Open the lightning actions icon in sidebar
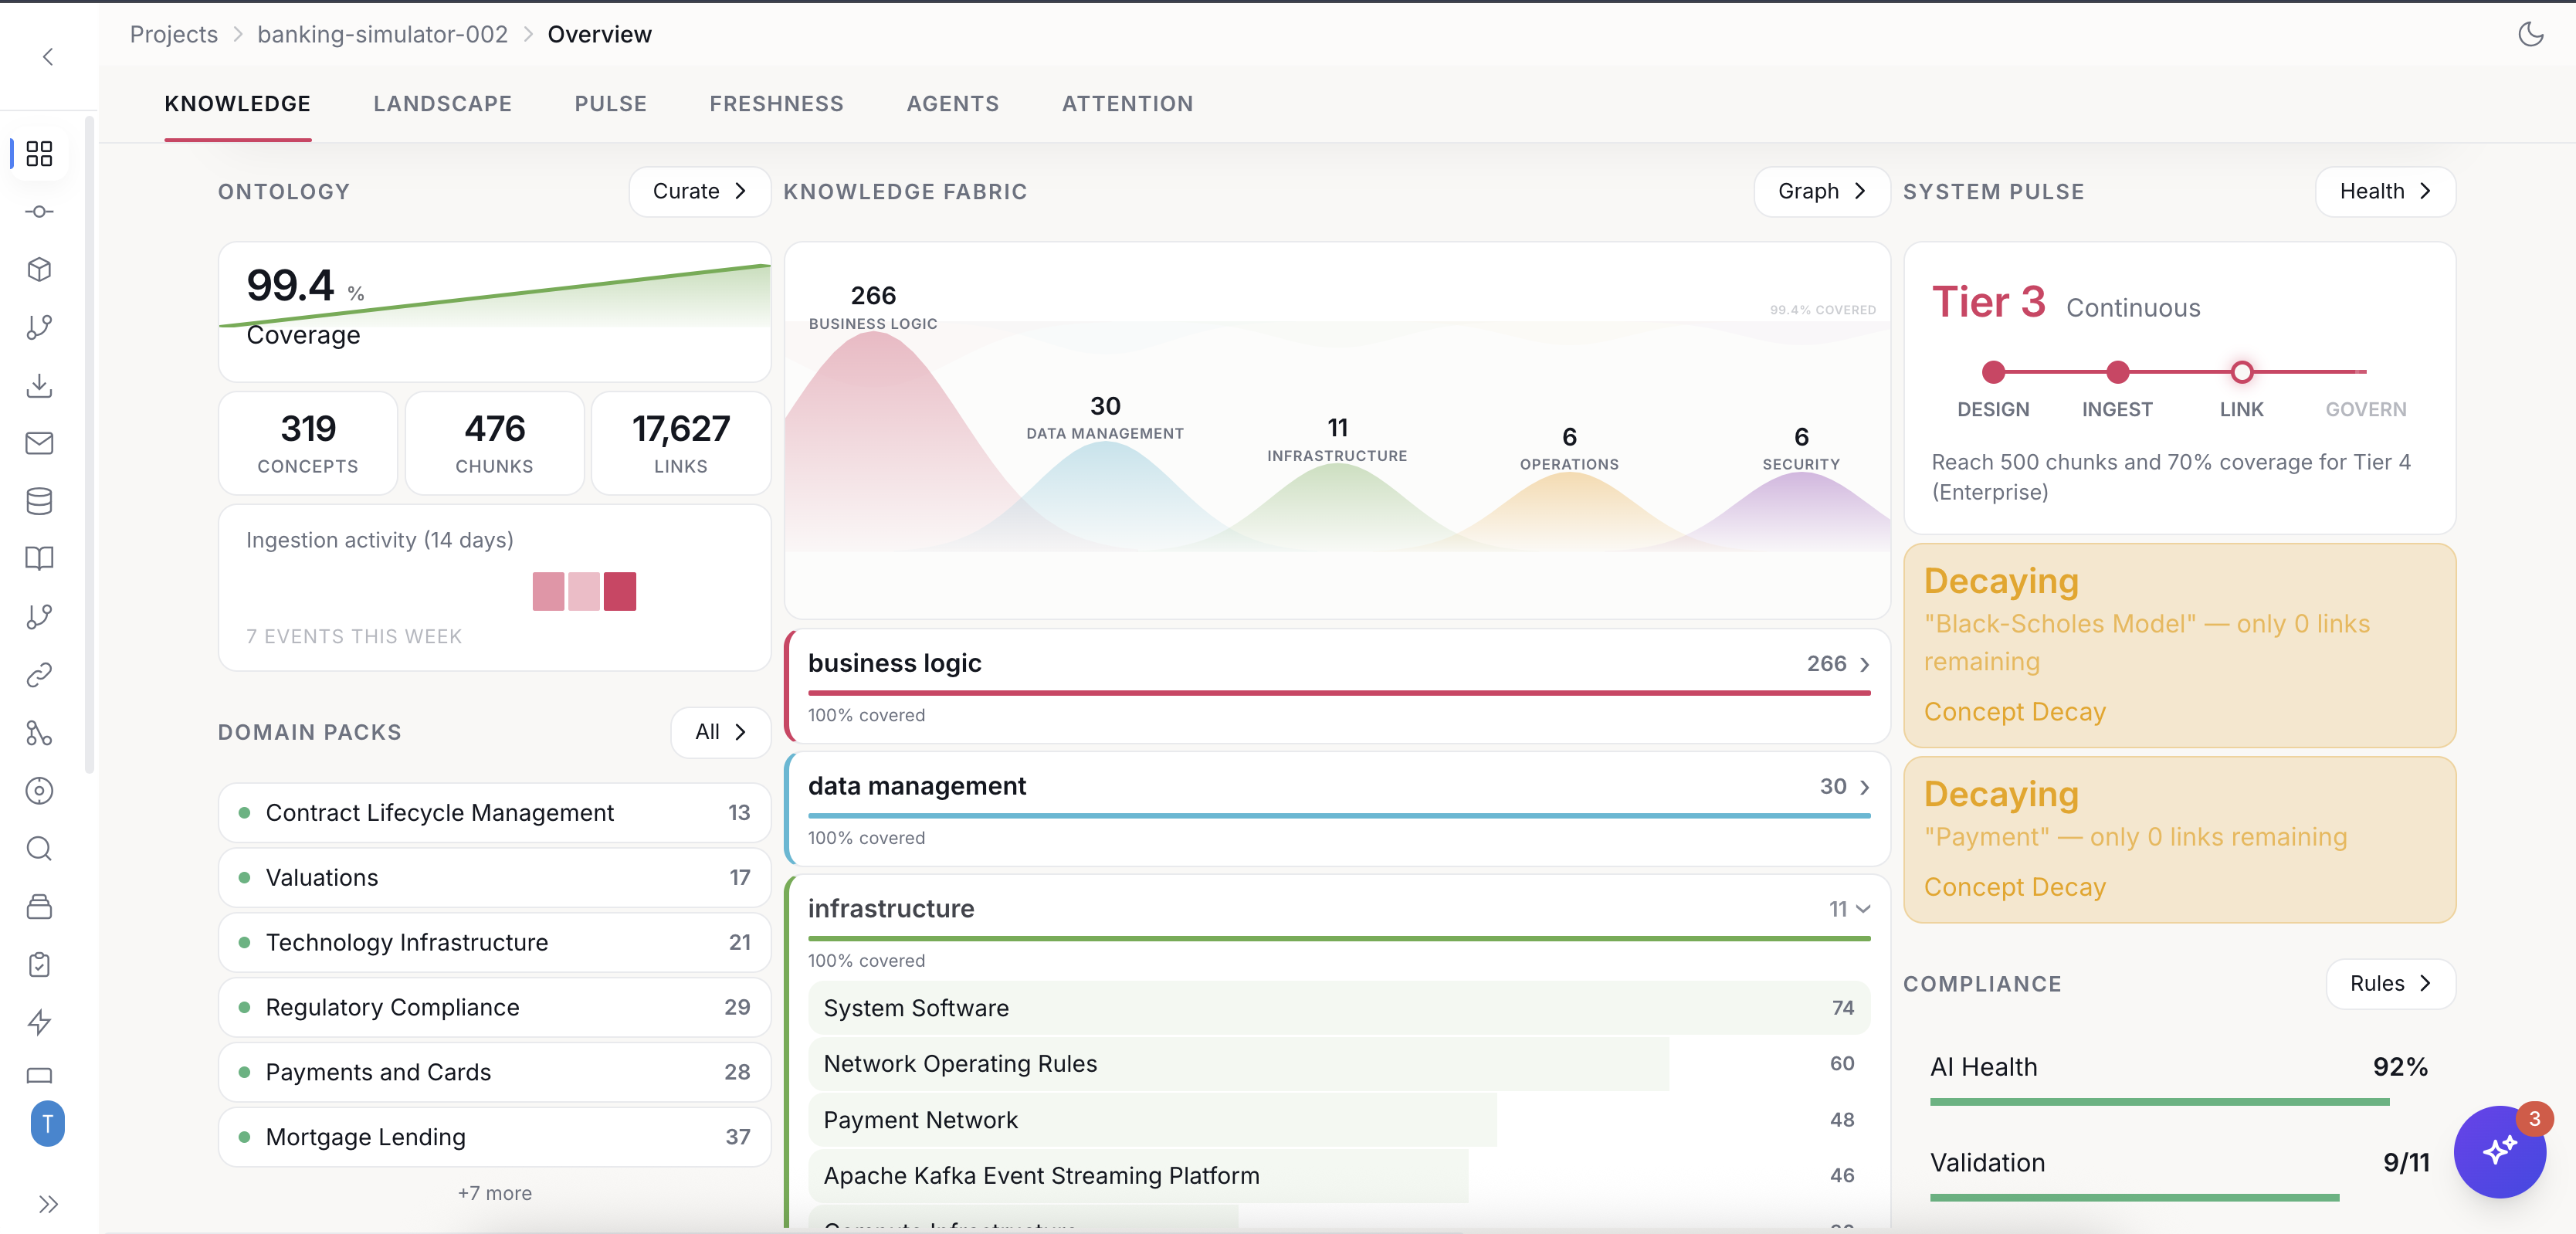The width and height of the screenshot is (2576, 1234). pyautogui.click(x=39, y=1022)
